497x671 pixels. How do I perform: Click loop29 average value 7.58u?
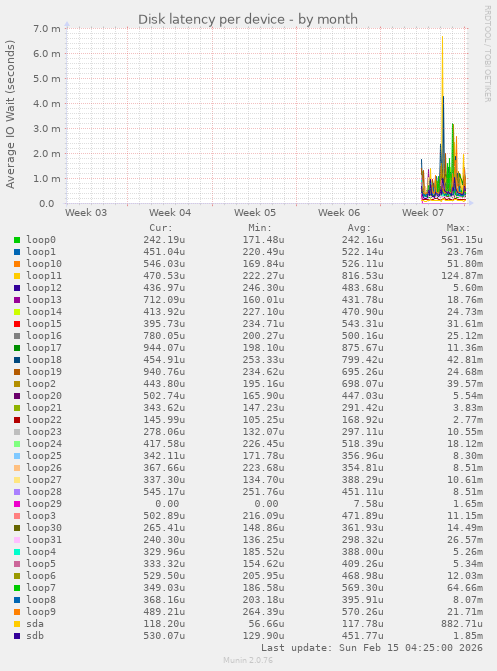[369, 504]
